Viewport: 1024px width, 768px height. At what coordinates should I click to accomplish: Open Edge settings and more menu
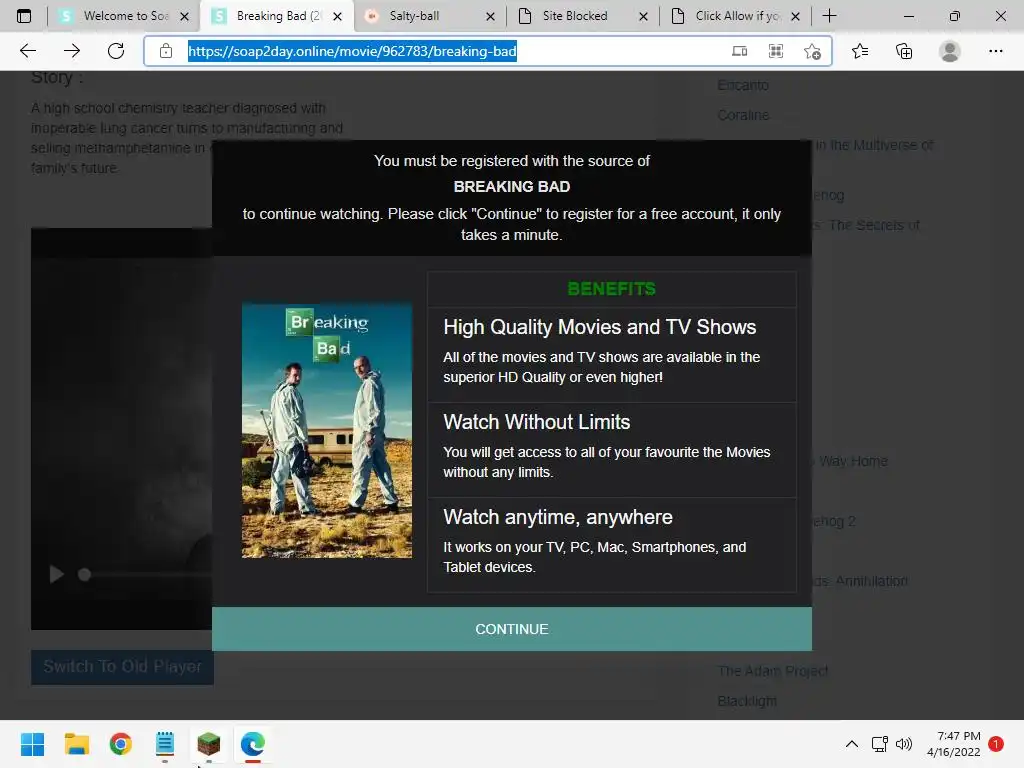pos(995,51)
